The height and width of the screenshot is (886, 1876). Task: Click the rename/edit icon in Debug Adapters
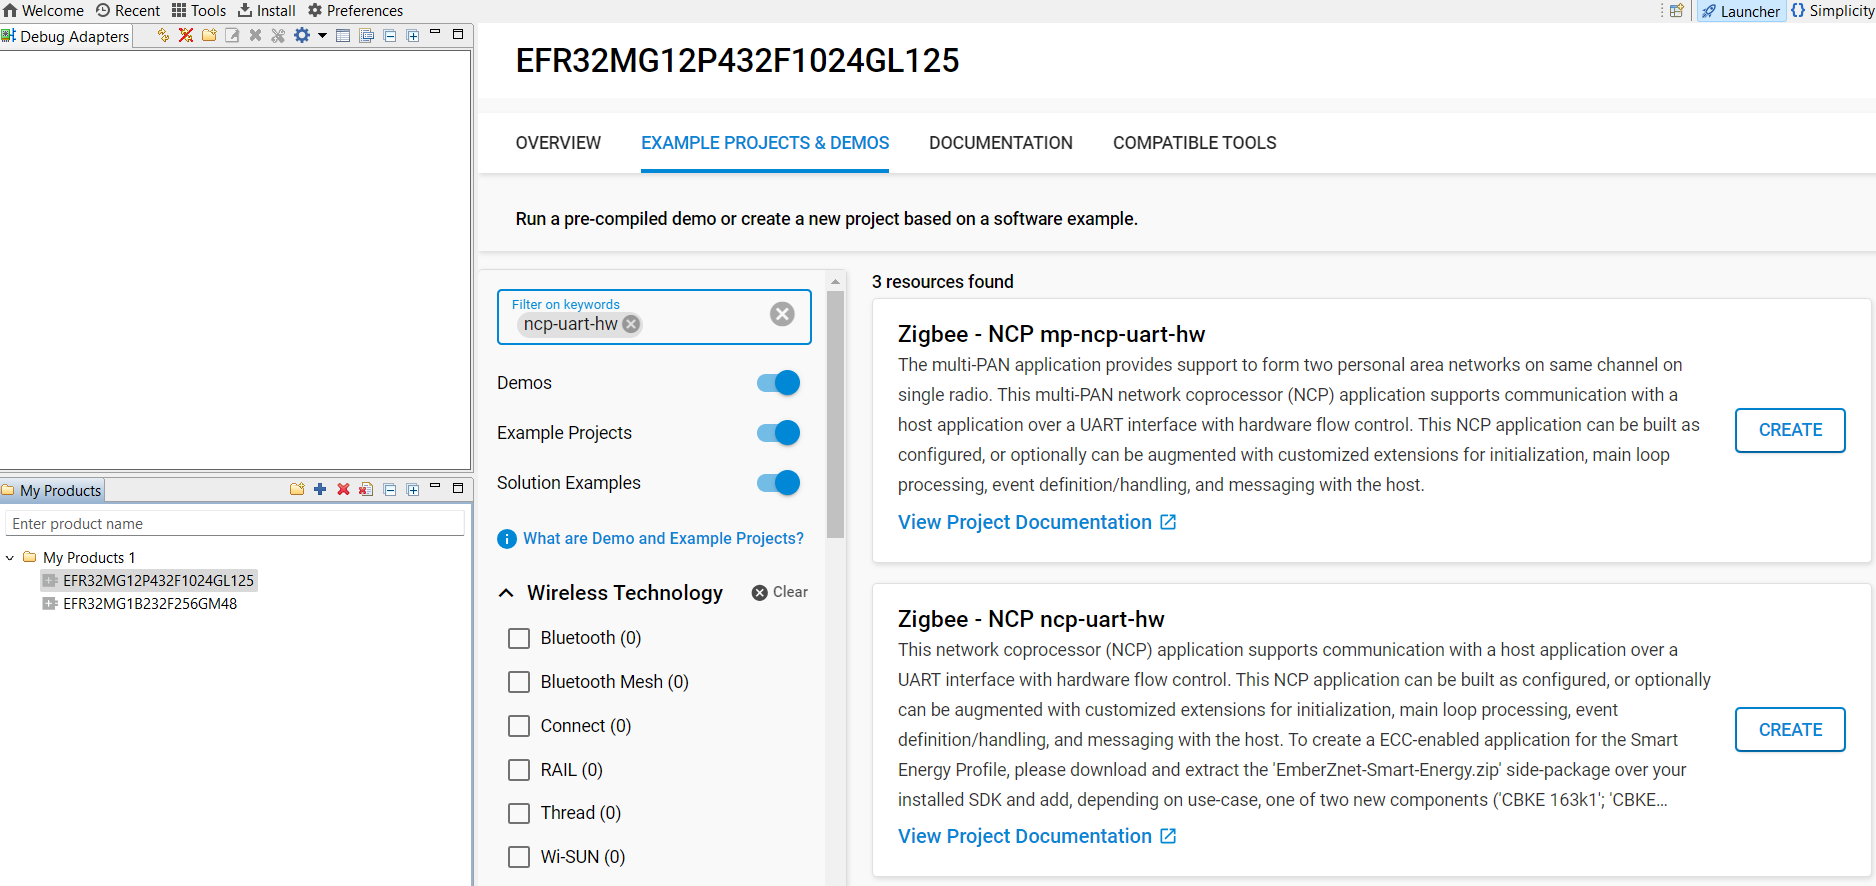pyautogui.click(x=232, y=35)
